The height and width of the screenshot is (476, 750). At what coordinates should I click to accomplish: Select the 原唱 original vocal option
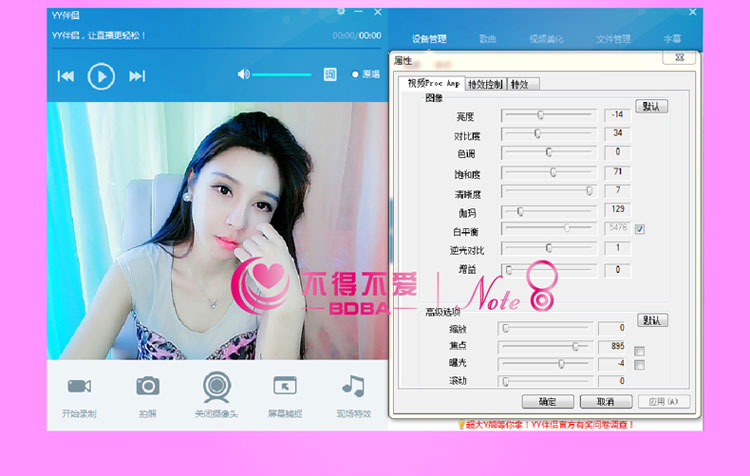[x=366, y=74]
